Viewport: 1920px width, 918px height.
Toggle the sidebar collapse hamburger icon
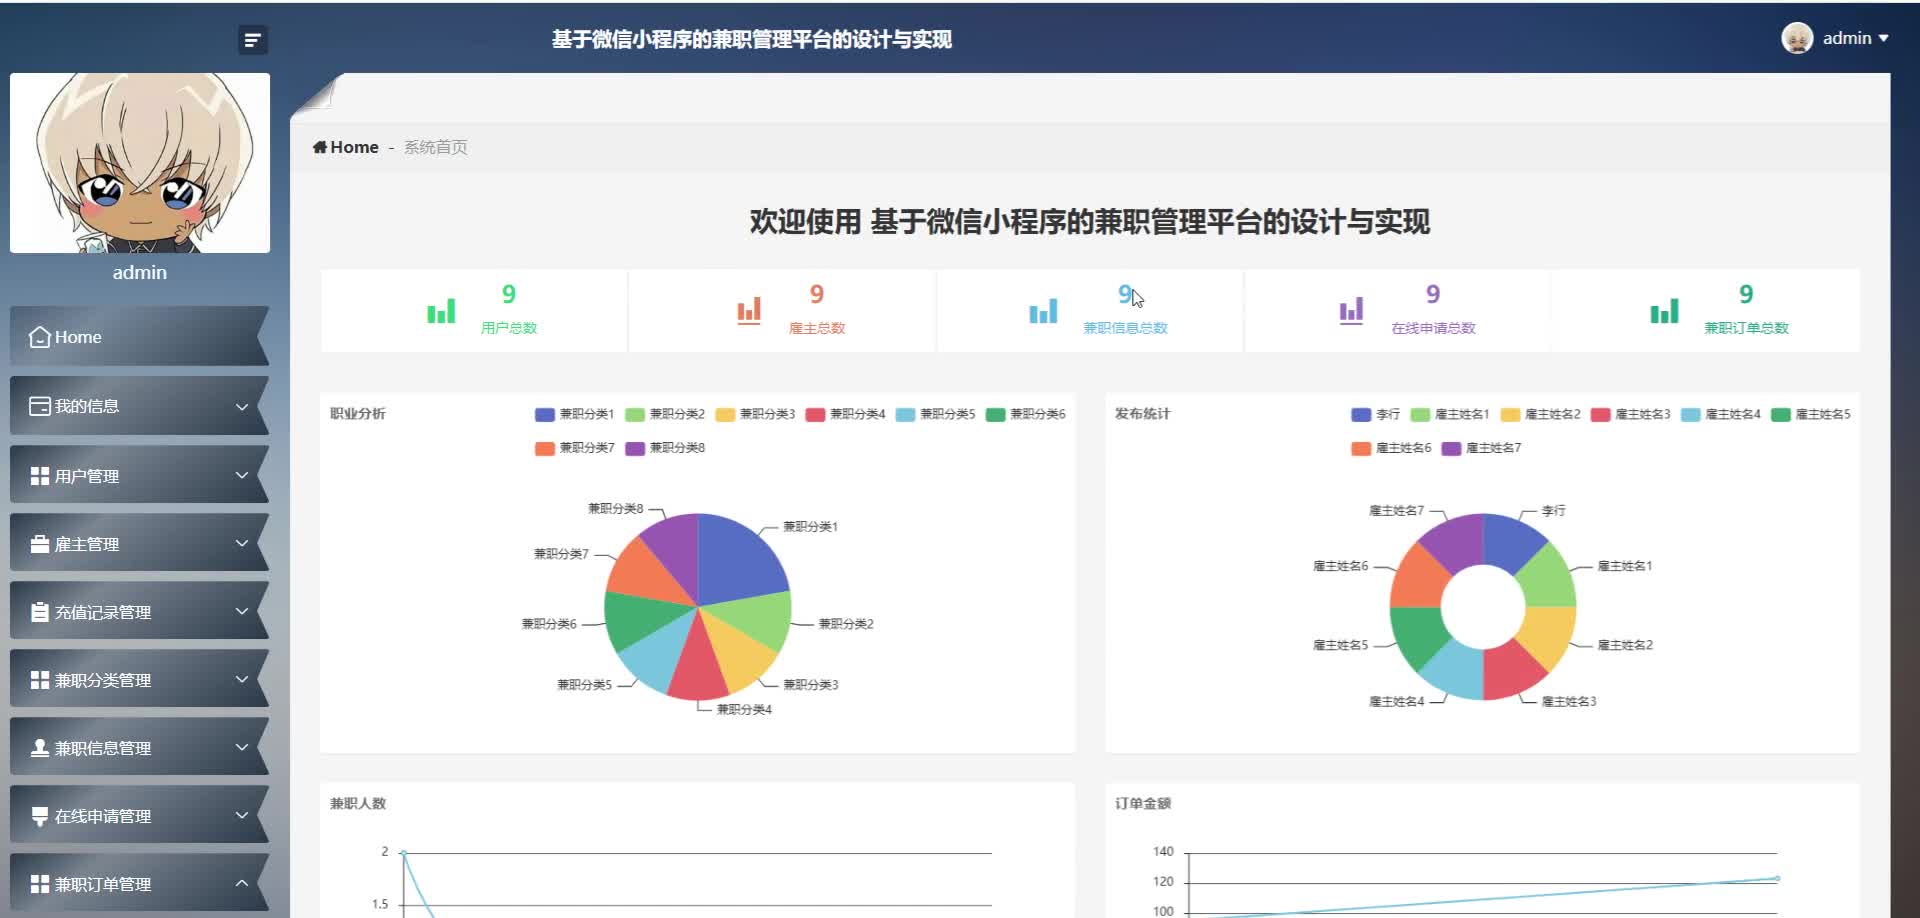tap(253, 40)
